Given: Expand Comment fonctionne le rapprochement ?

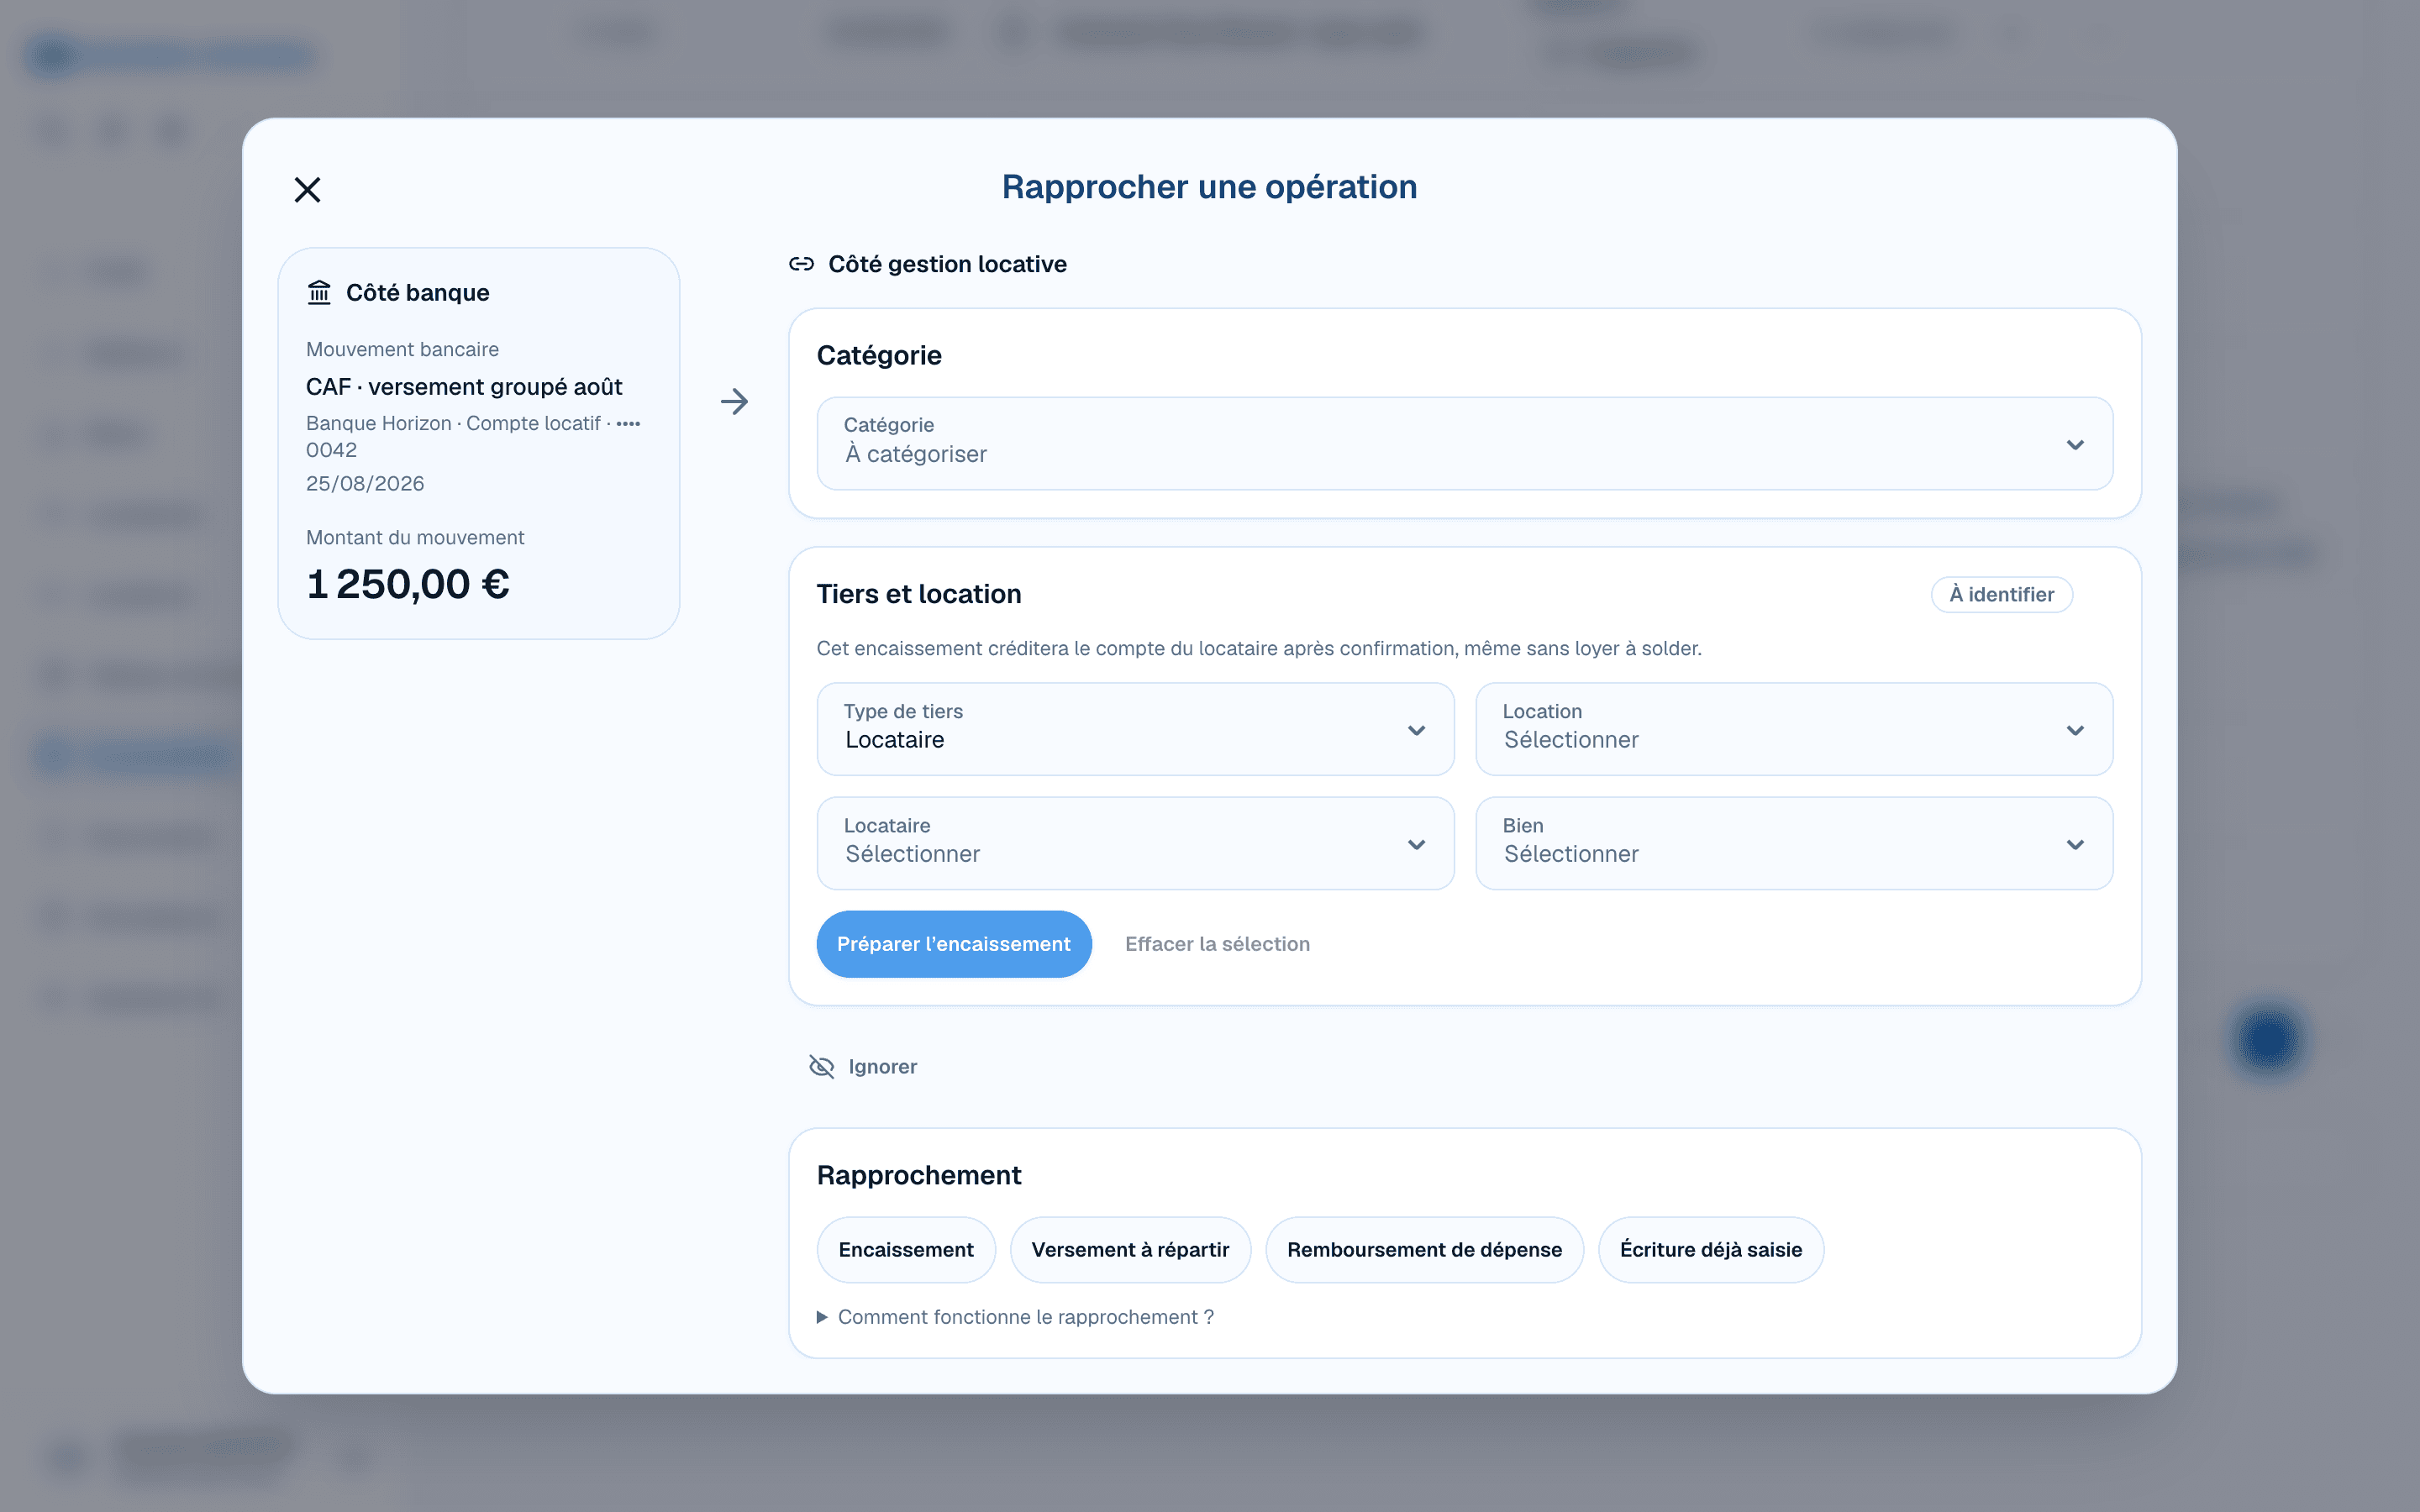Looking at the screenshot, I should (1015, 1317).
